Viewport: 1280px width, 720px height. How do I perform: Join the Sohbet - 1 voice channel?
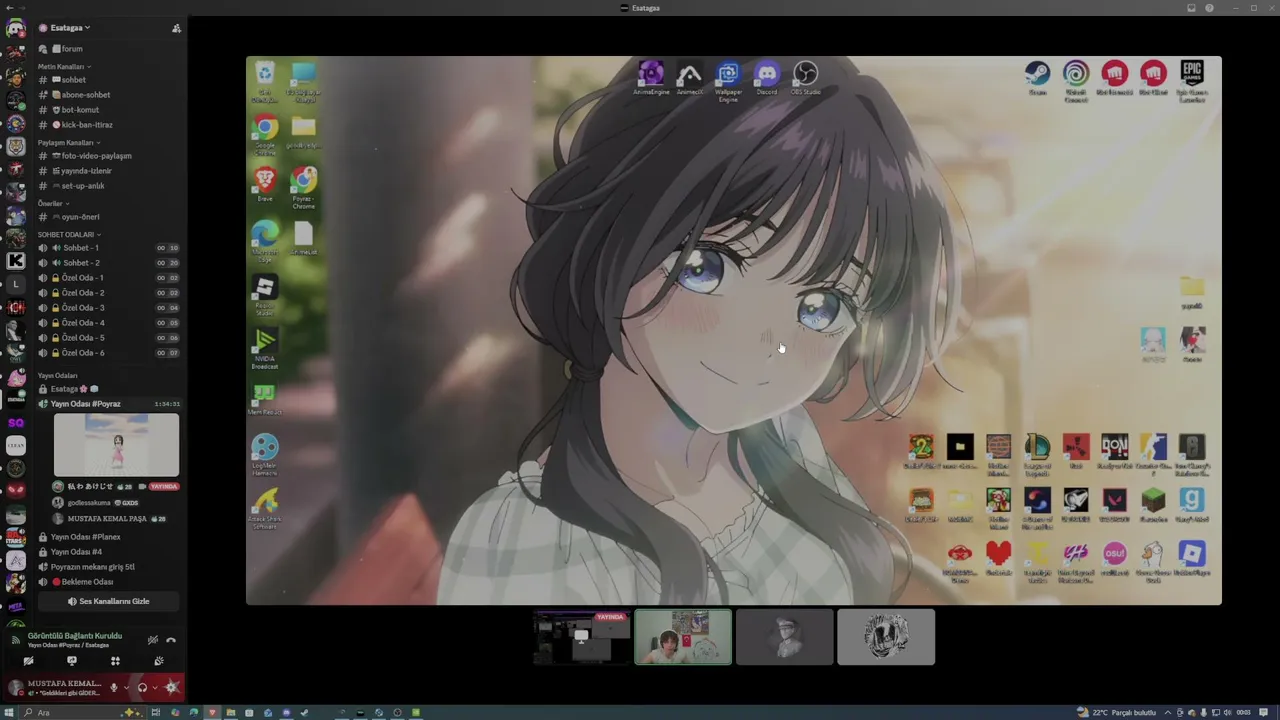click(x=108, y=248)
